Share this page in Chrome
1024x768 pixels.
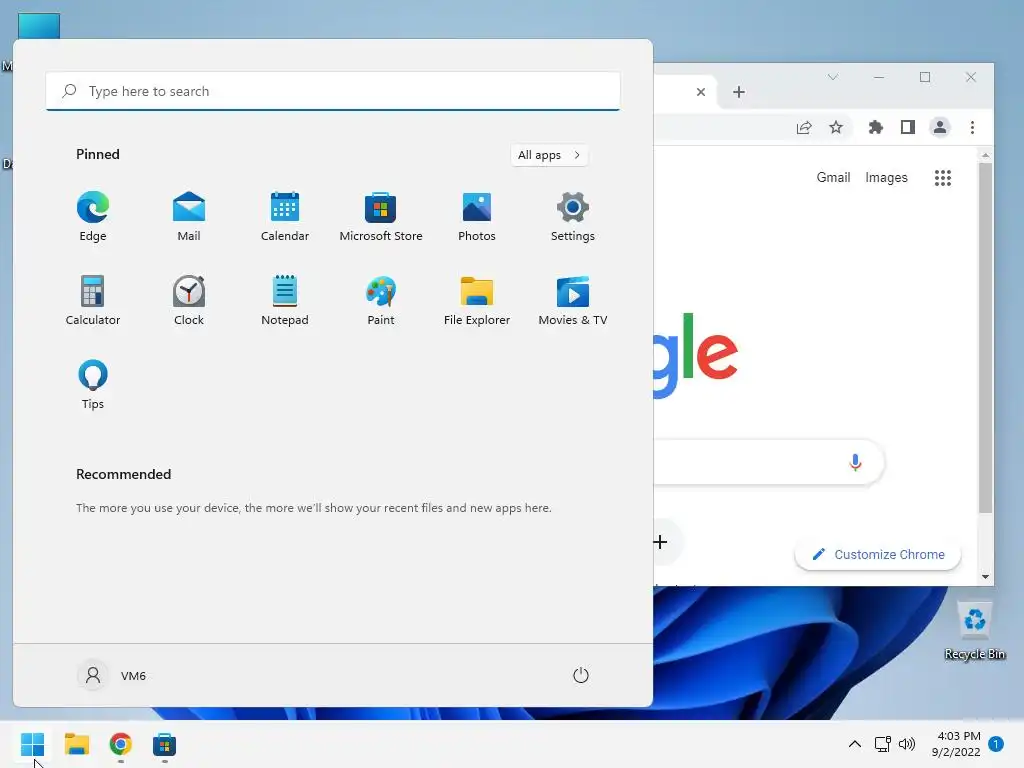tap(804, 127)
